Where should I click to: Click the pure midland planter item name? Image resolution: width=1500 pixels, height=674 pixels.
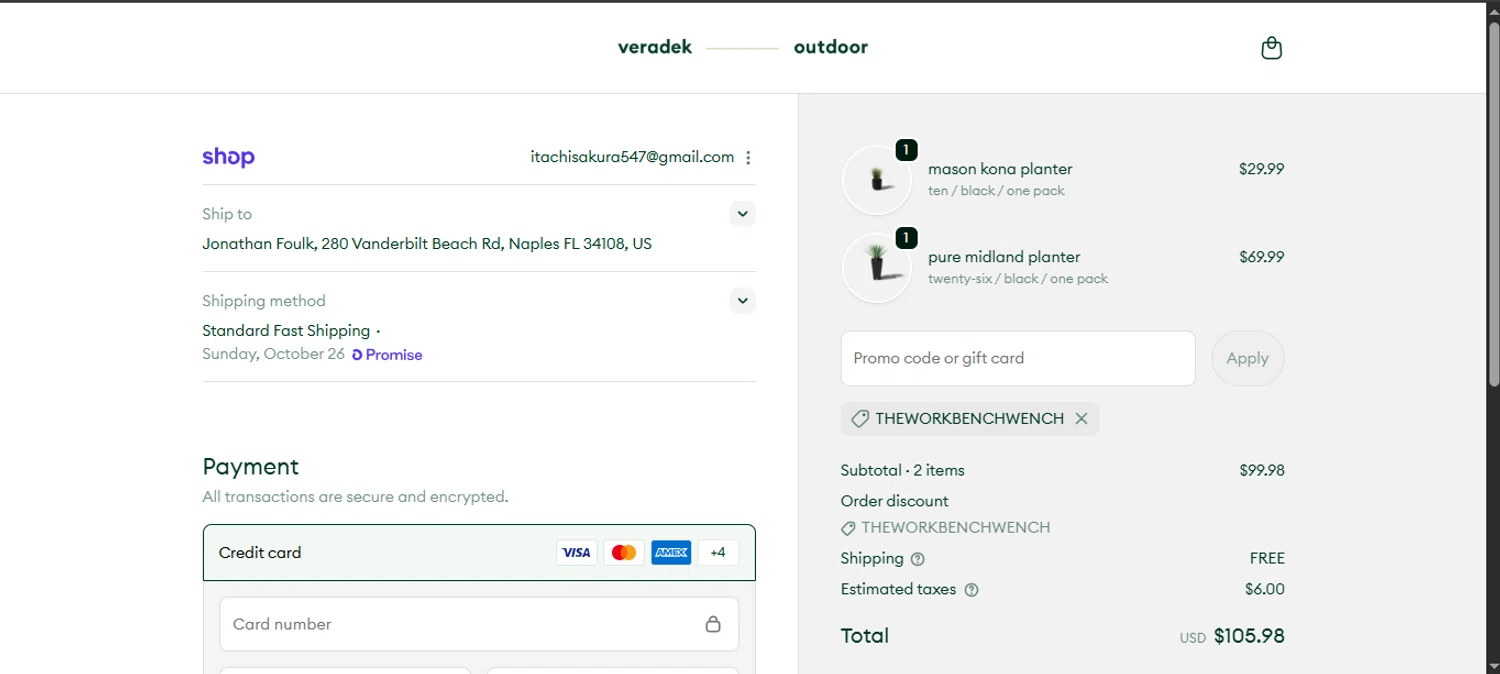(1004, 257)
